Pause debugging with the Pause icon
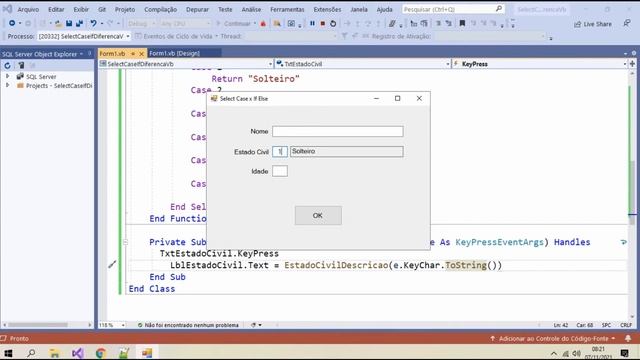 click(x=312, y=24)
